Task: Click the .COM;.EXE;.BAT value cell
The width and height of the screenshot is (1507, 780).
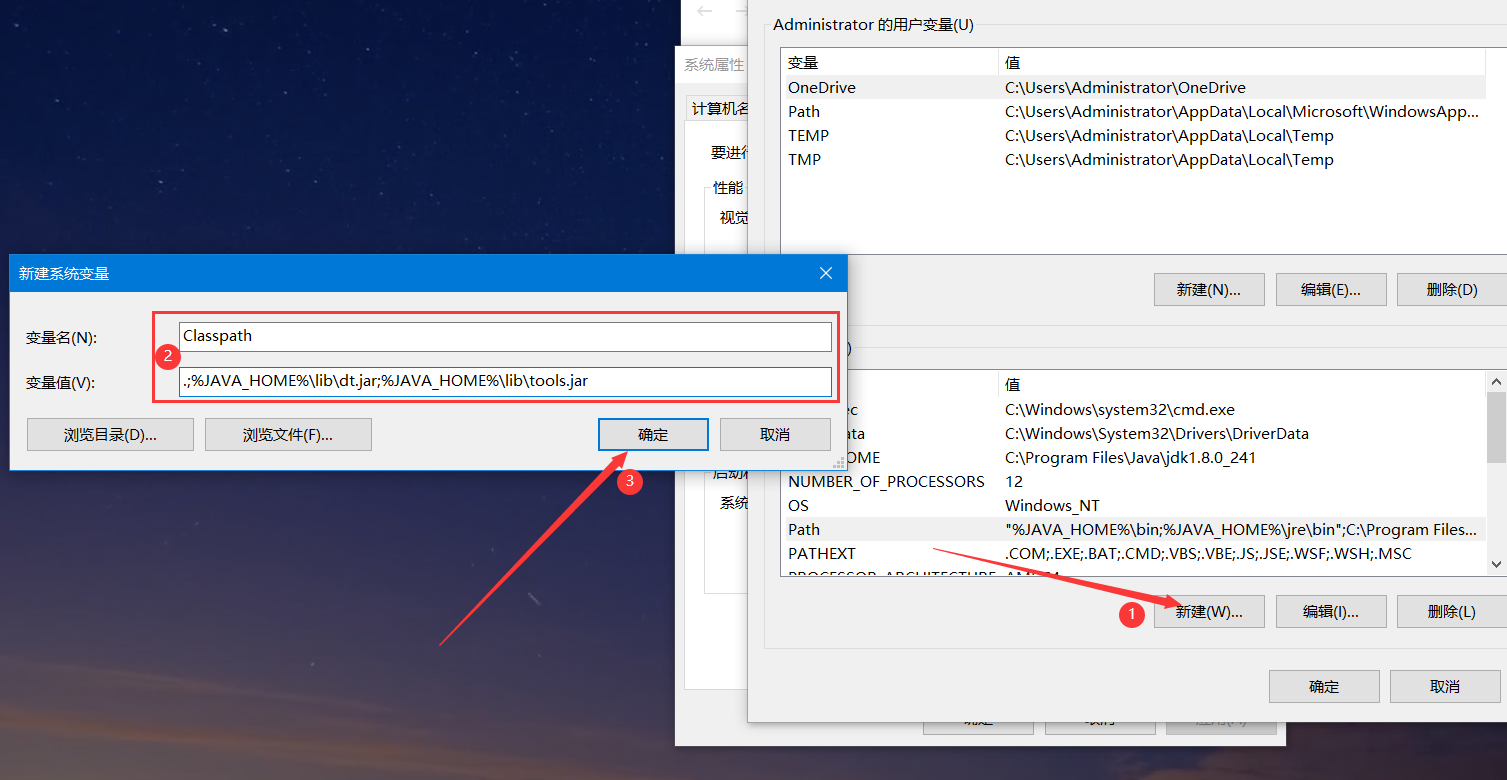Action: pos(1208,554)
